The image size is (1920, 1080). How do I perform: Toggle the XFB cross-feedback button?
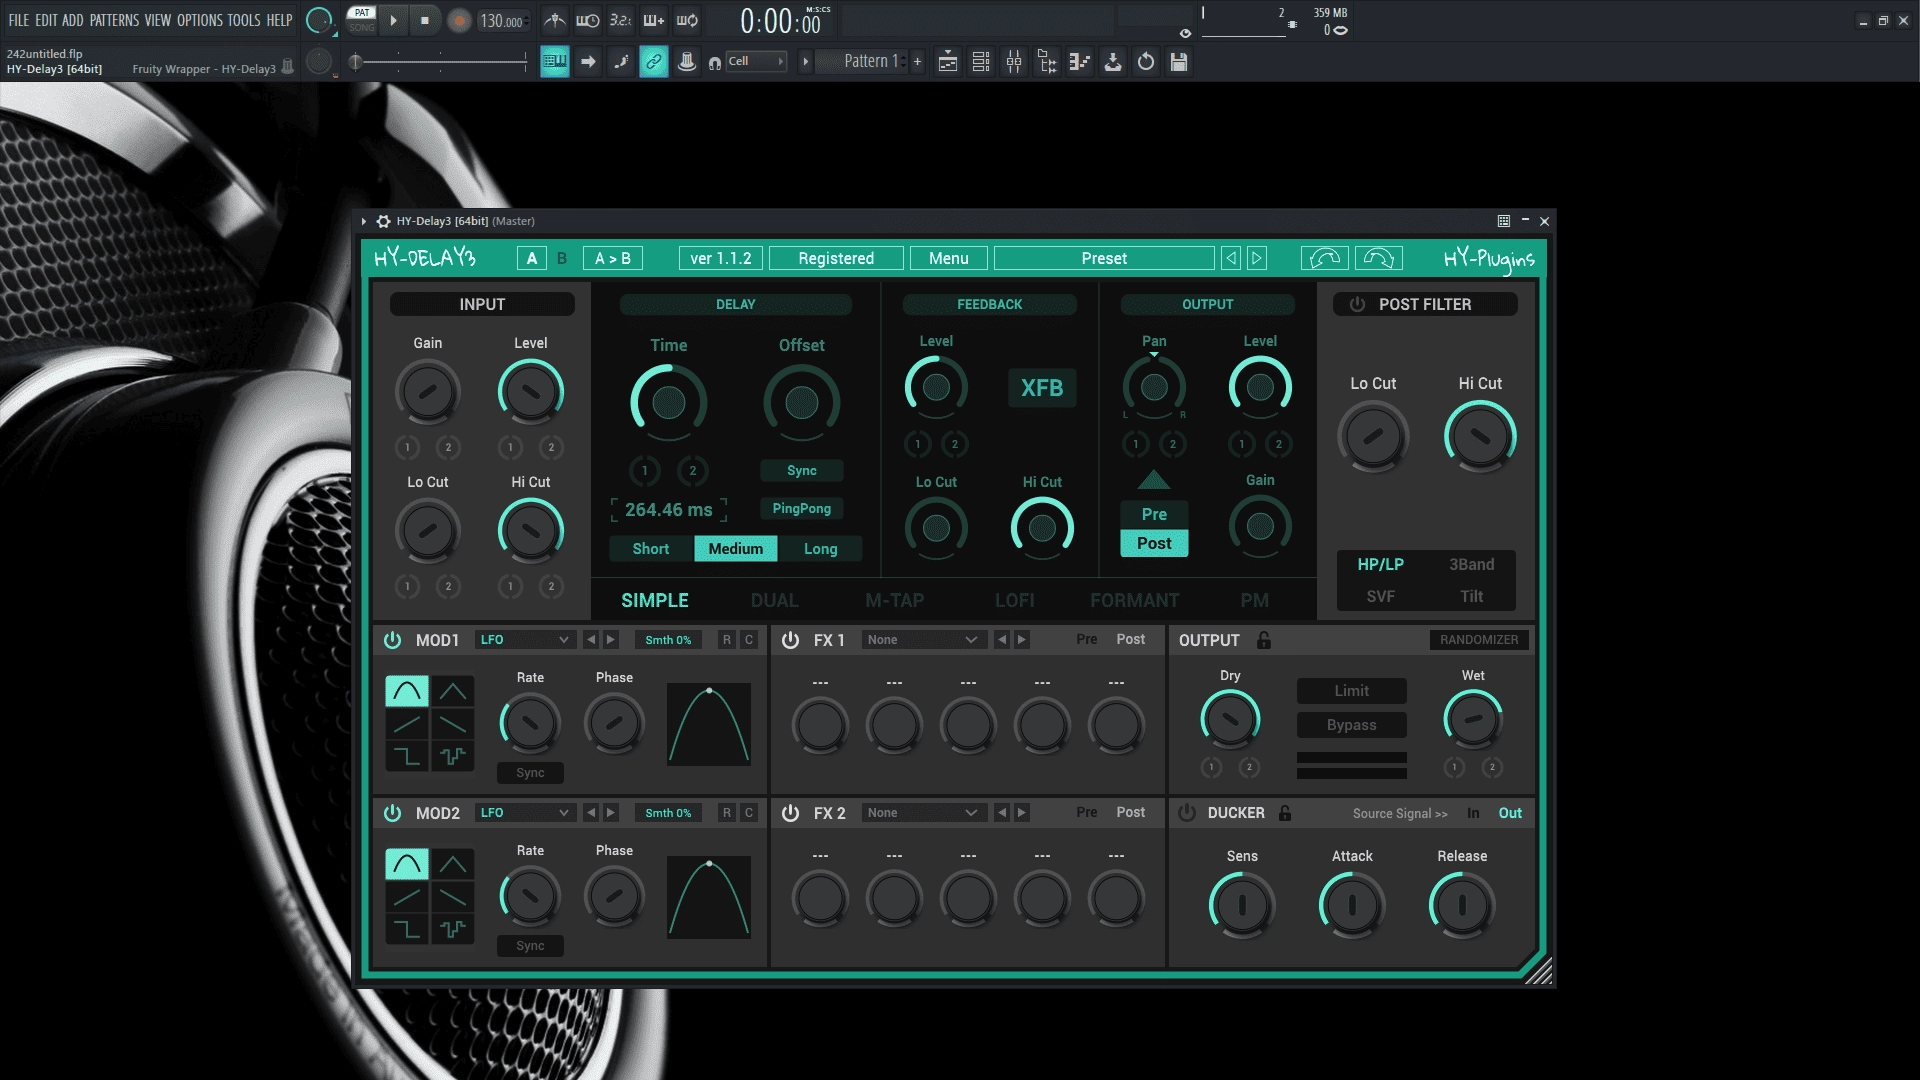pos(1042,388)
